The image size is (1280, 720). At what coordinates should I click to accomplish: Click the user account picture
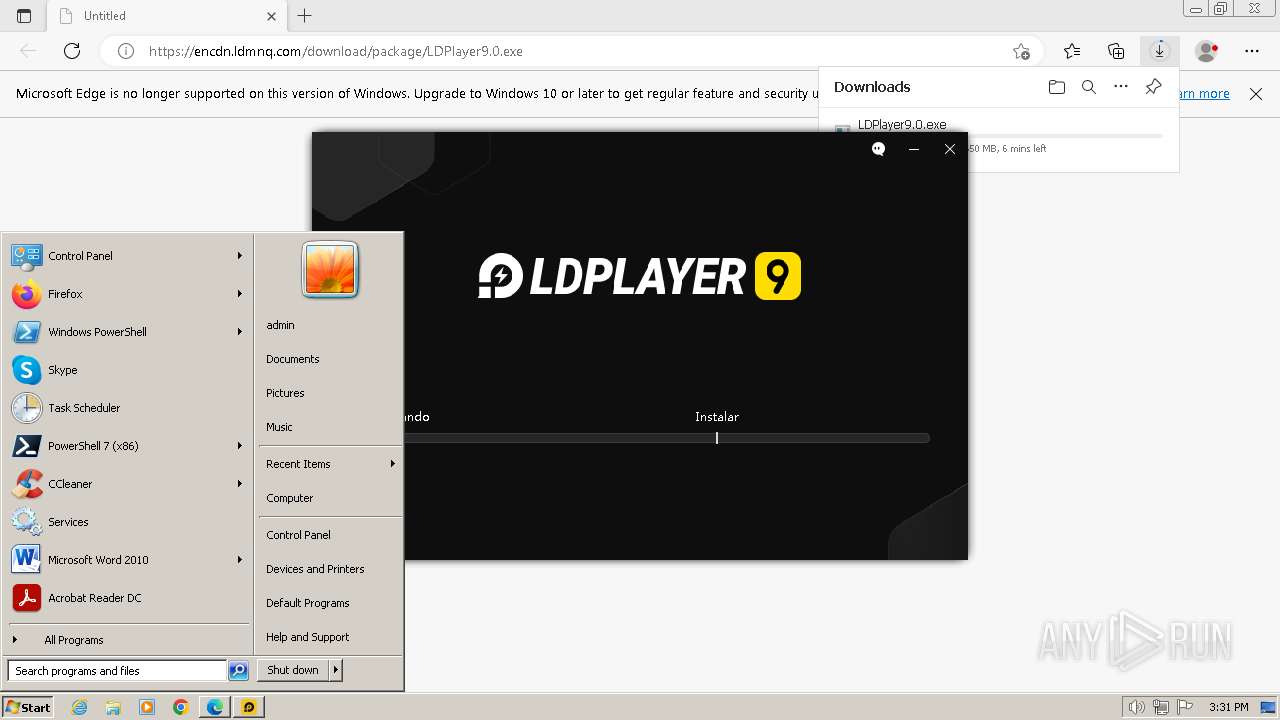(x=330, y=270)
